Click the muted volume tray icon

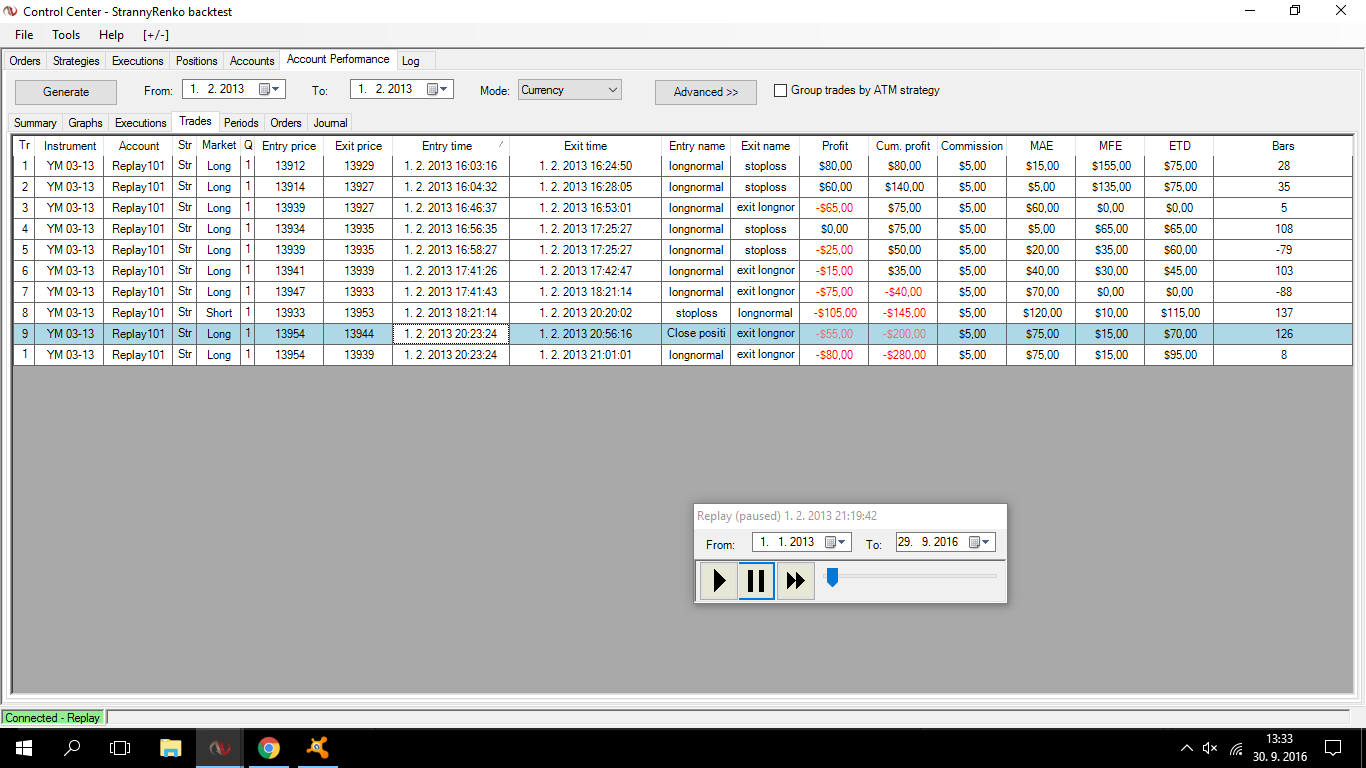click(1211, 748)
